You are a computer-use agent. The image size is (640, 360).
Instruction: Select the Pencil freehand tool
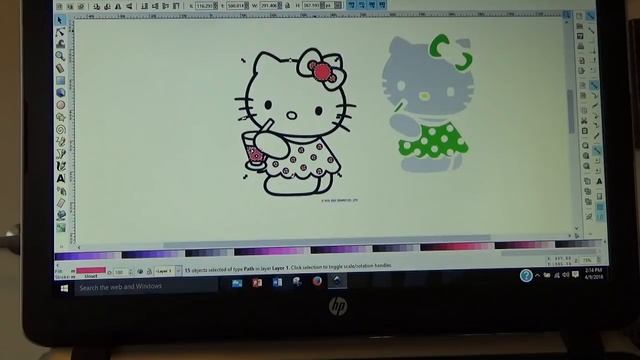(61, 142)
